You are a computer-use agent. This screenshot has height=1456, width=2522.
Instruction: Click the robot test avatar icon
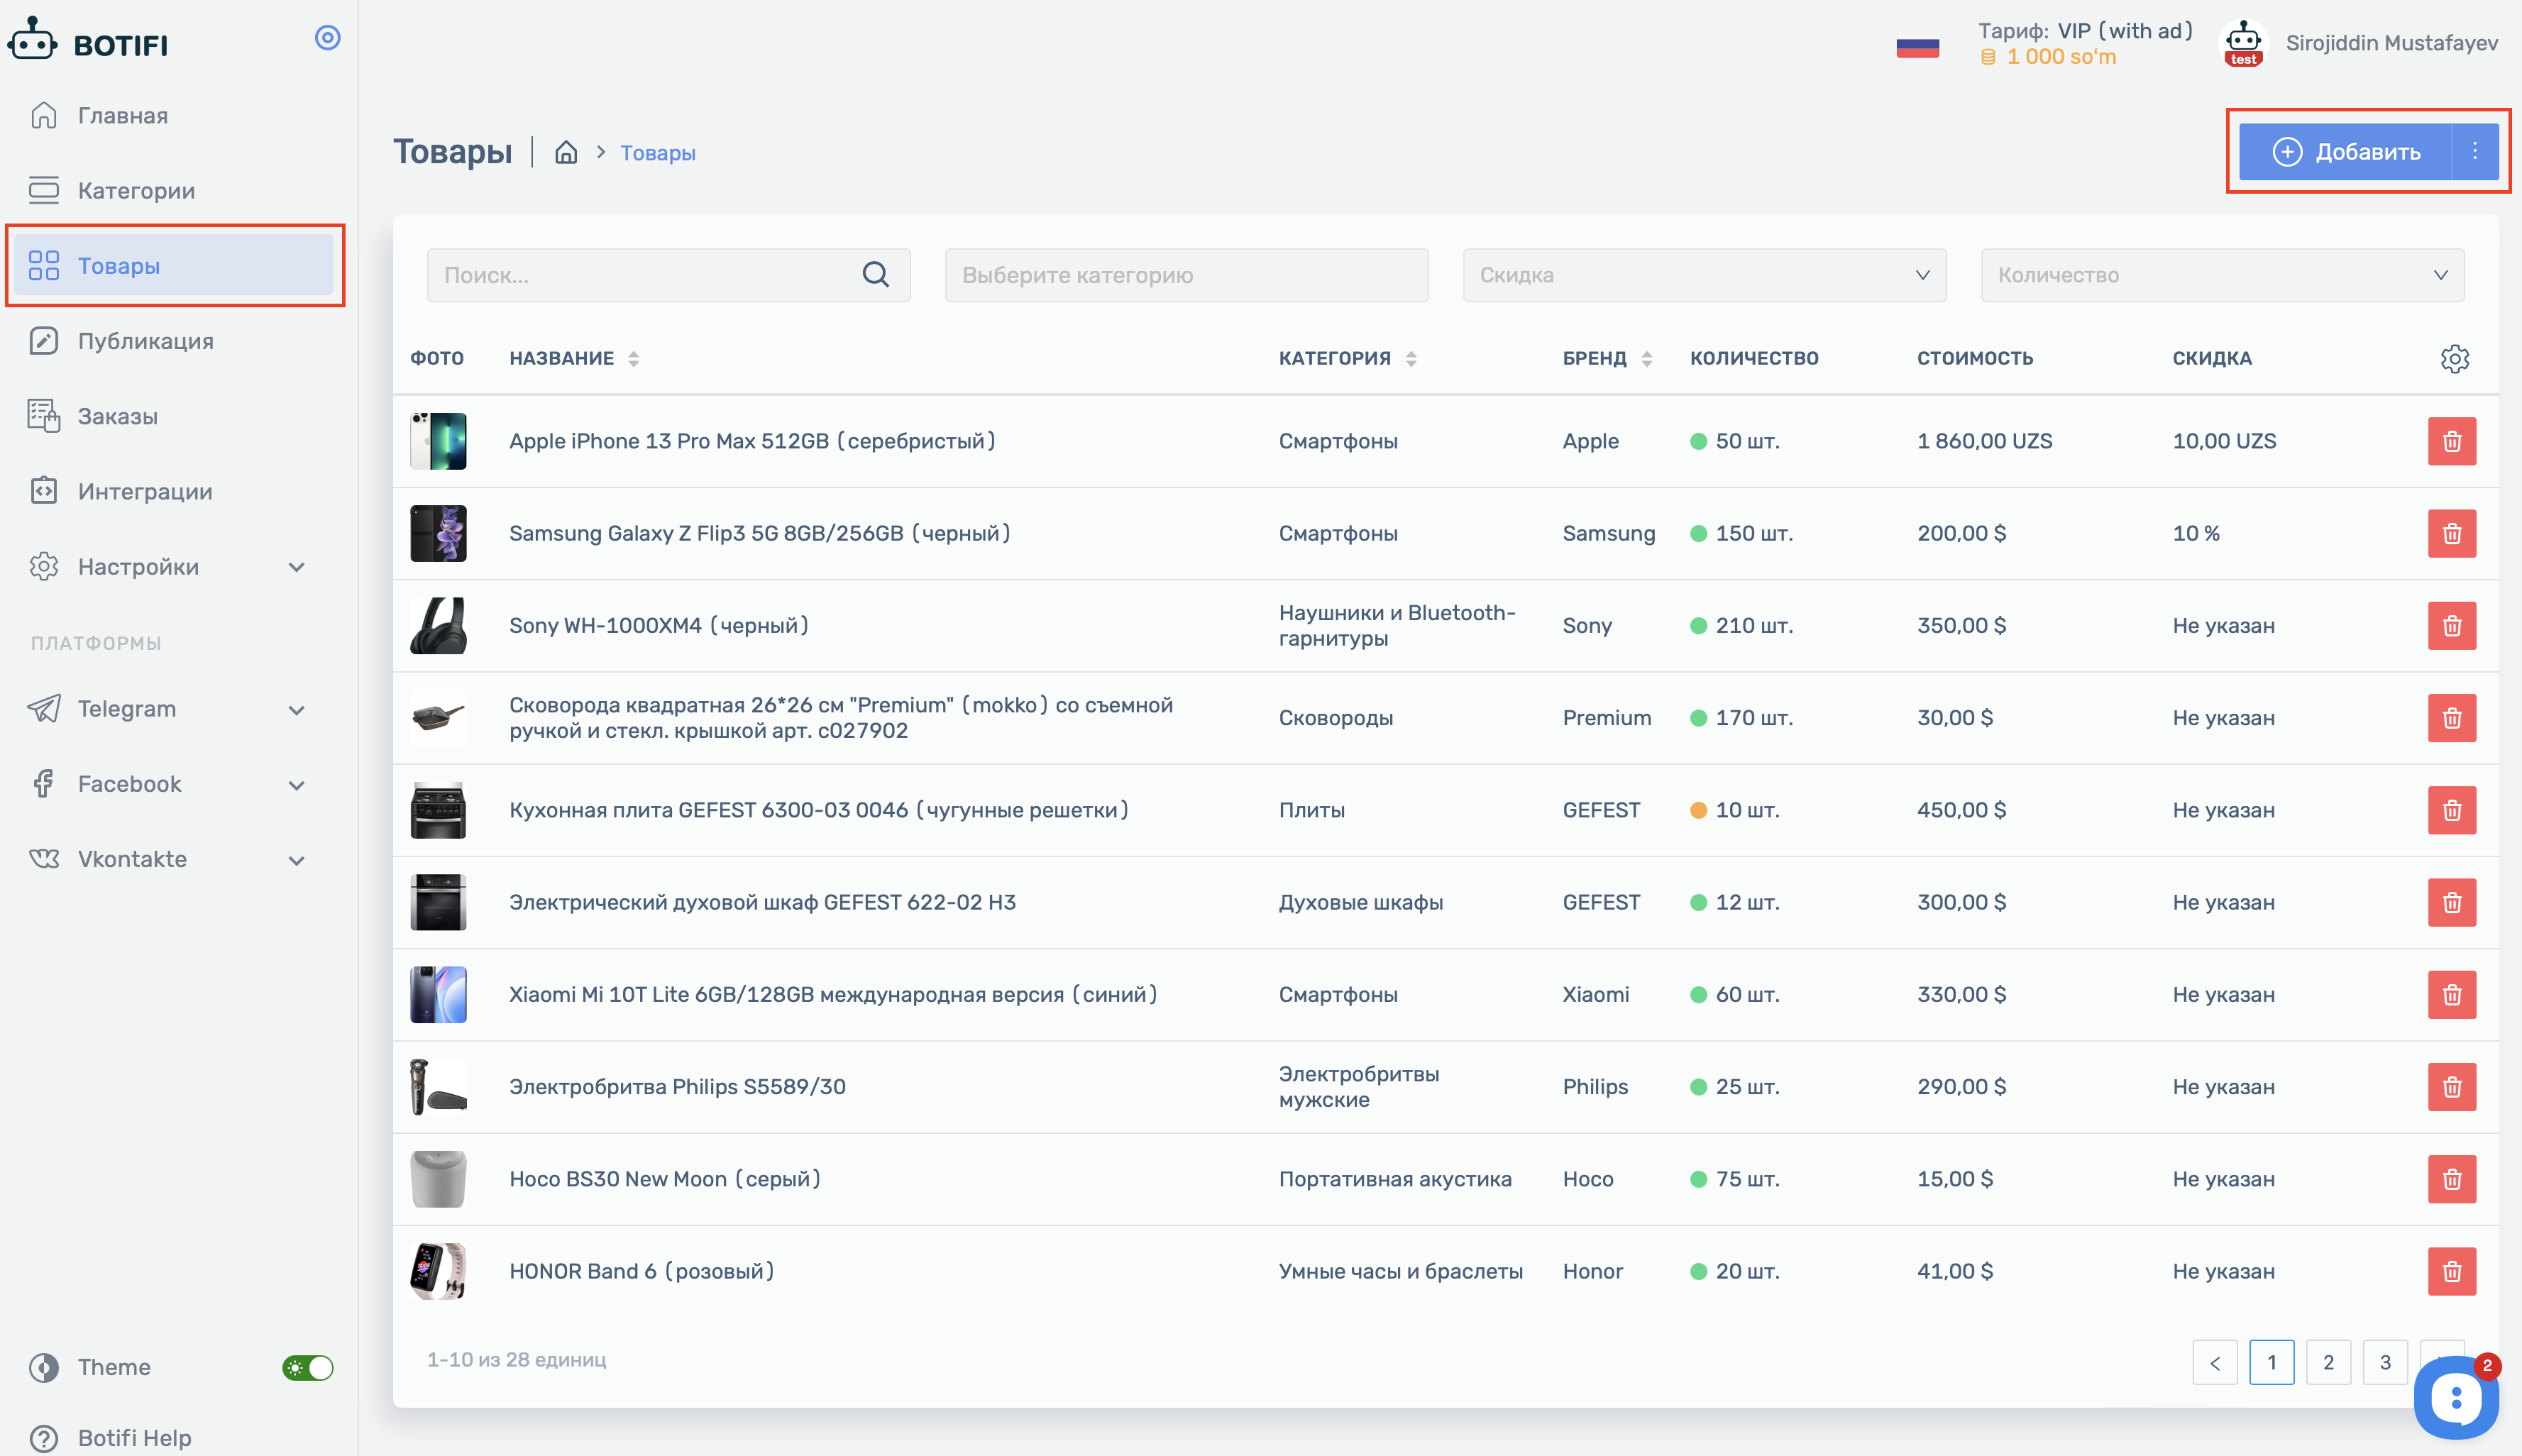[2243, 43]
